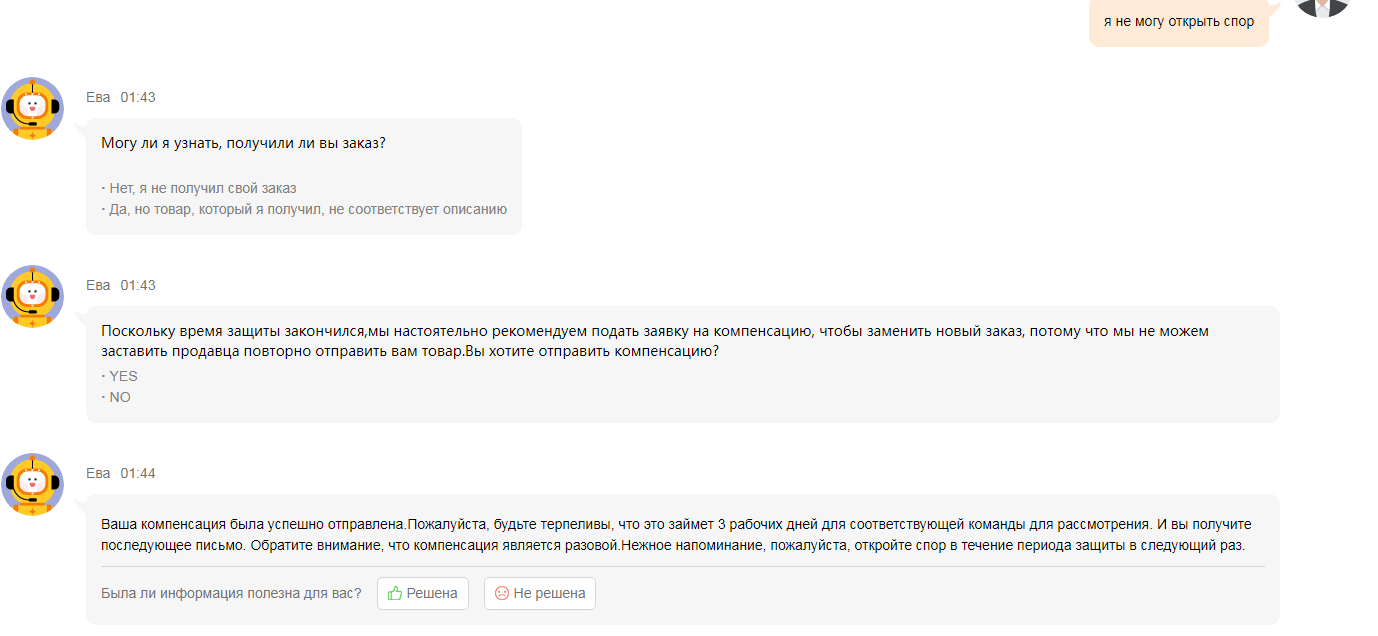Choose option 'Нет, я не получил свой заказ'
This screenshot has width=1378, height=636.
(x=199, y=188)
